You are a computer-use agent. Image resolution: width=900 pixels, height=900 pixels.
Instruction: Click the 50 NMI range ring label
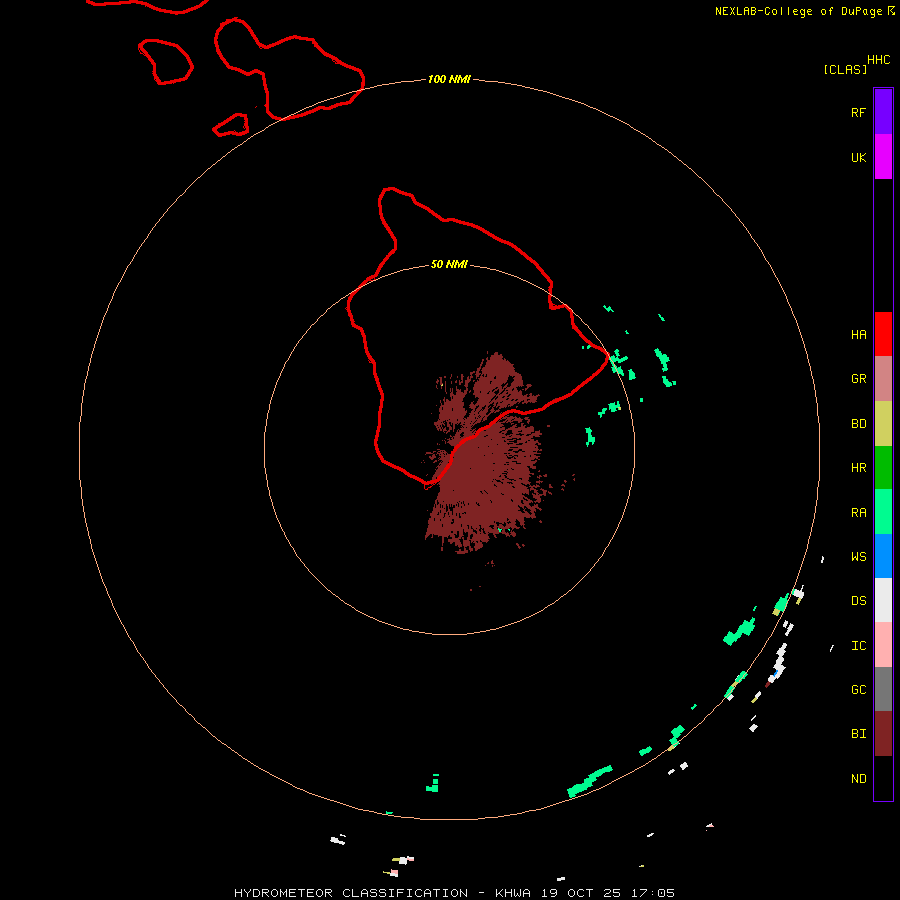(449, 264)
